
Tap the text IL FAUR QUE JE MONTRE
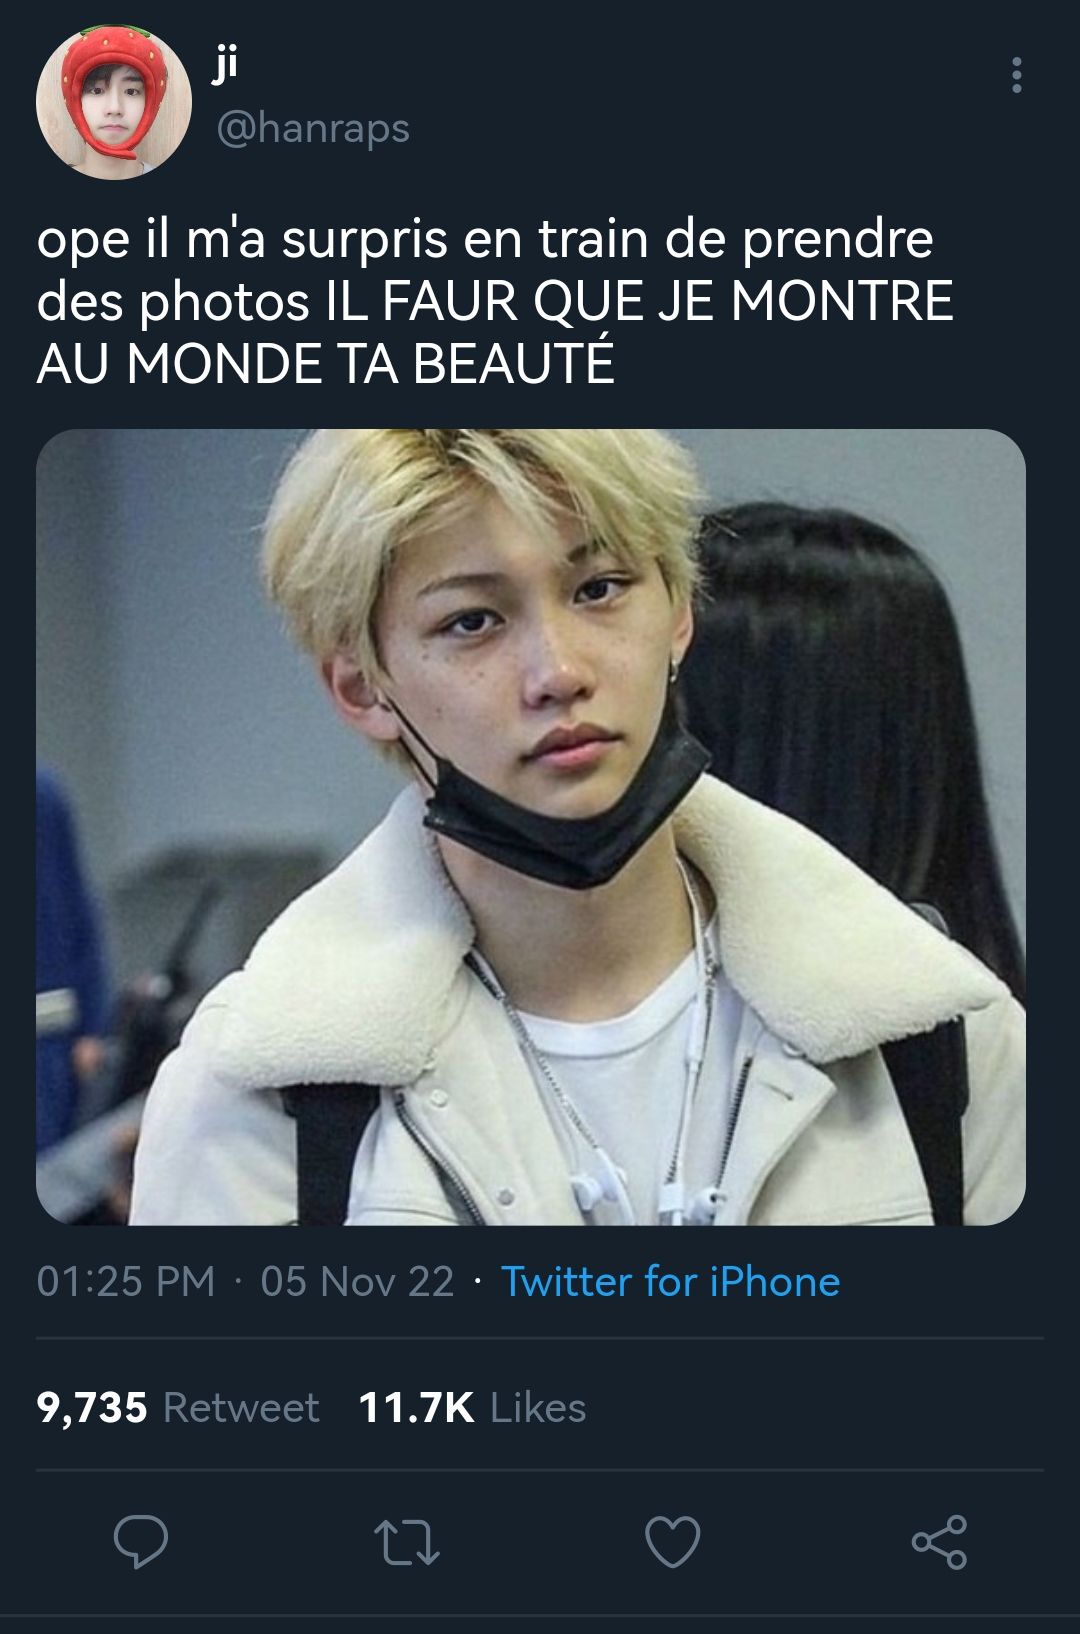(640, 302)
